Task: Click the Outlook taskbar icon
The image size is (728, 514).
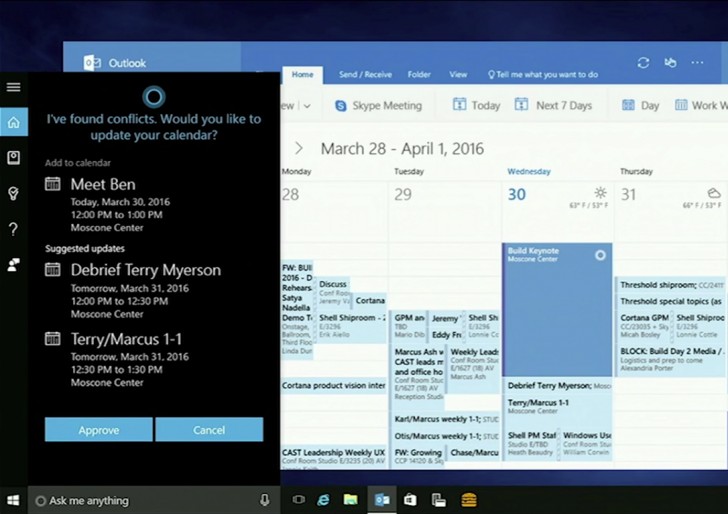Action: tap(382, 500)
